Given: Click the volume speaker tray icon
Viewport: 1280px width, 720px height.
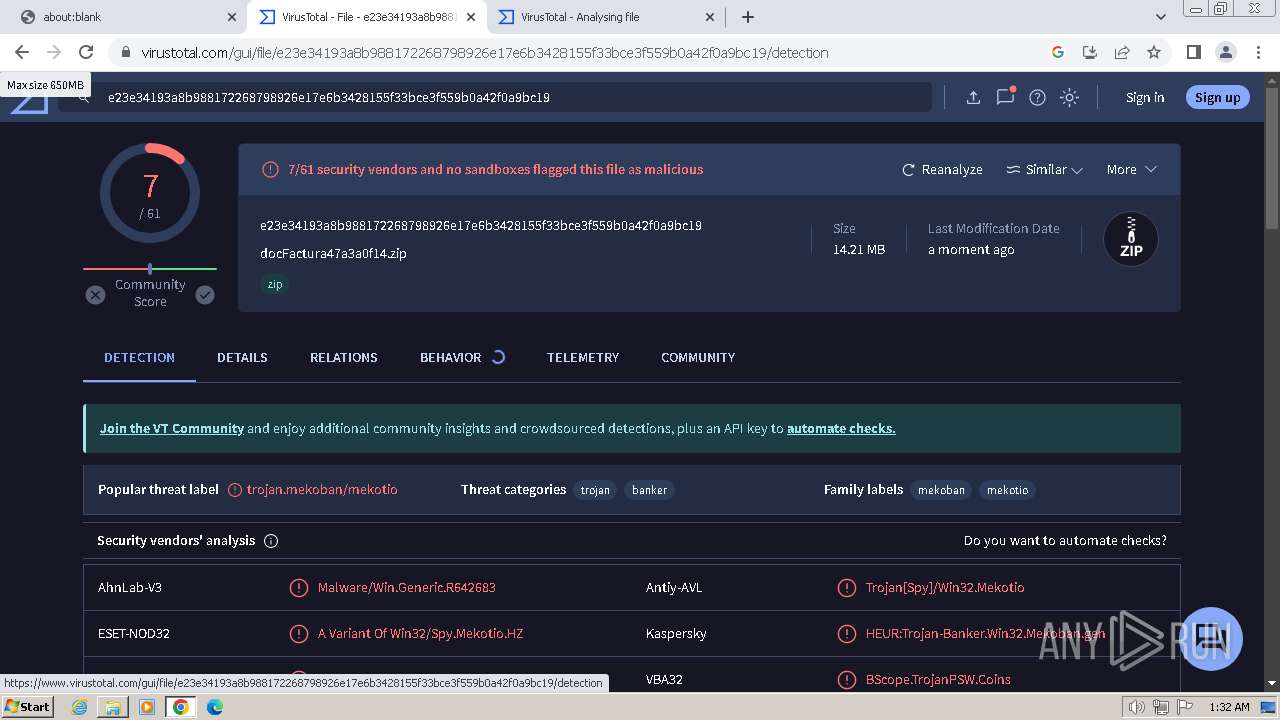Looking at the screenshot, I should pyautogui.click(x=1136, y=707).
